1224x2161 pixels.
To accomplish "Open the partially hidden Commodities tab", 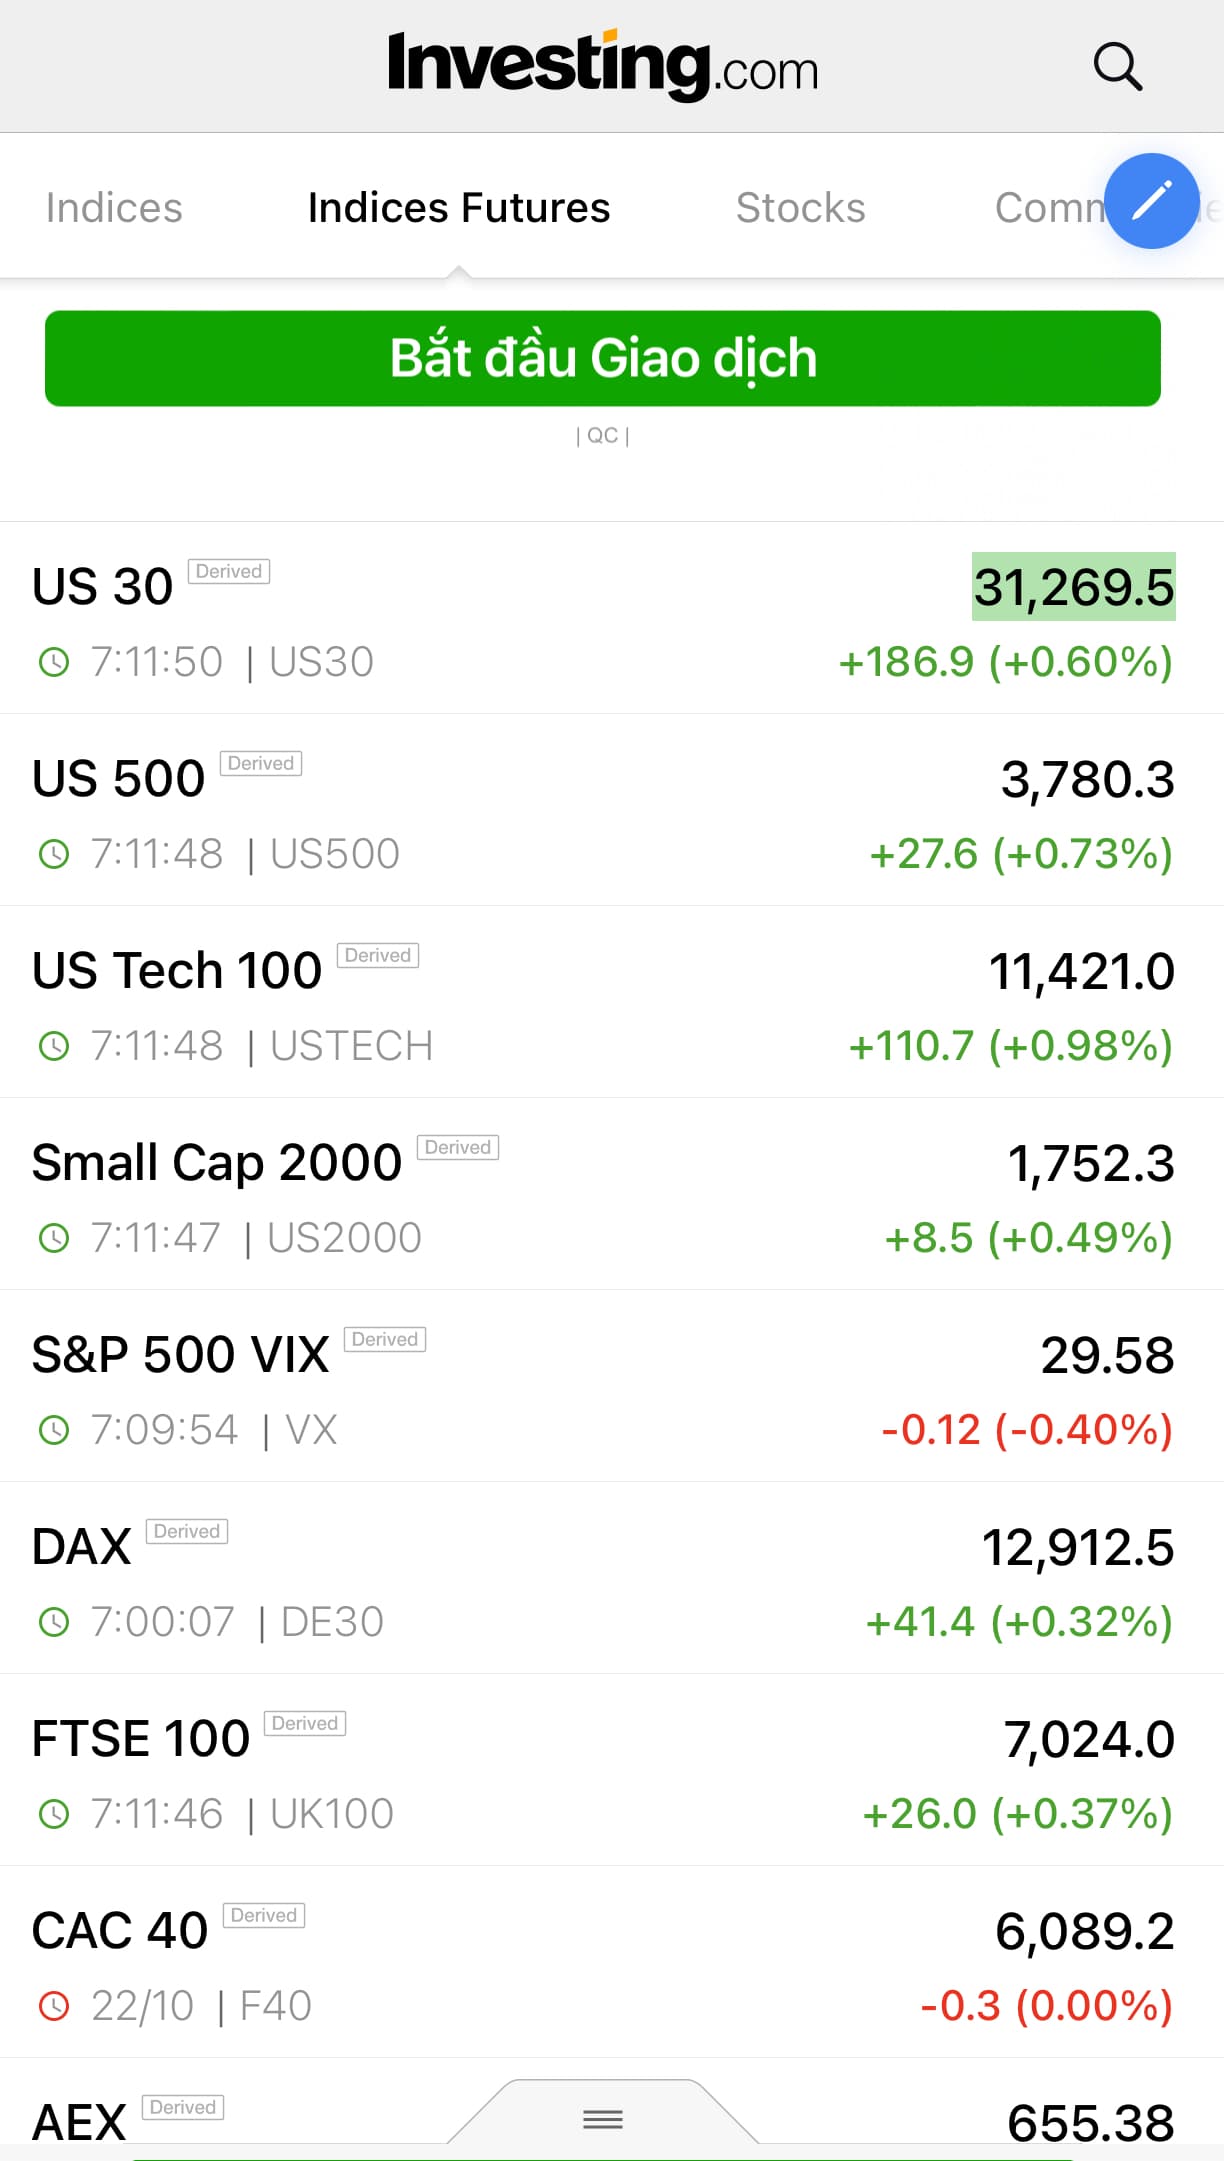I will click(x=1045, y=208).
